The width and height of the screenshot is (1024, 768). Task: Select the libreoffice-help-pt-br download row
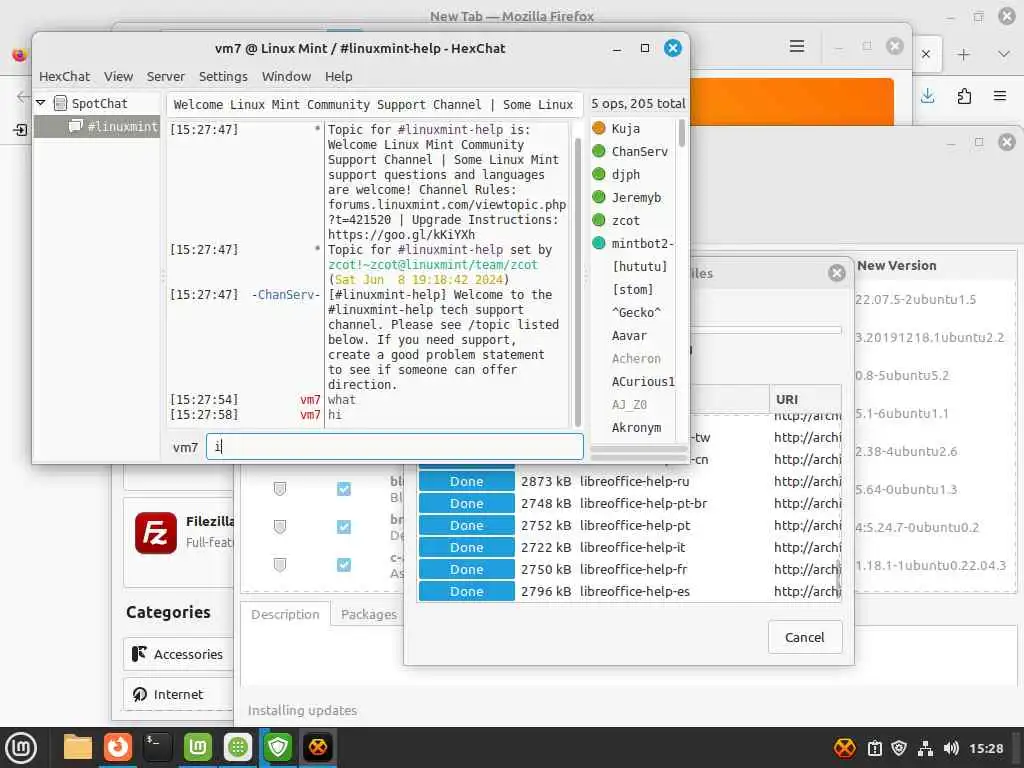tap(630, 504)
